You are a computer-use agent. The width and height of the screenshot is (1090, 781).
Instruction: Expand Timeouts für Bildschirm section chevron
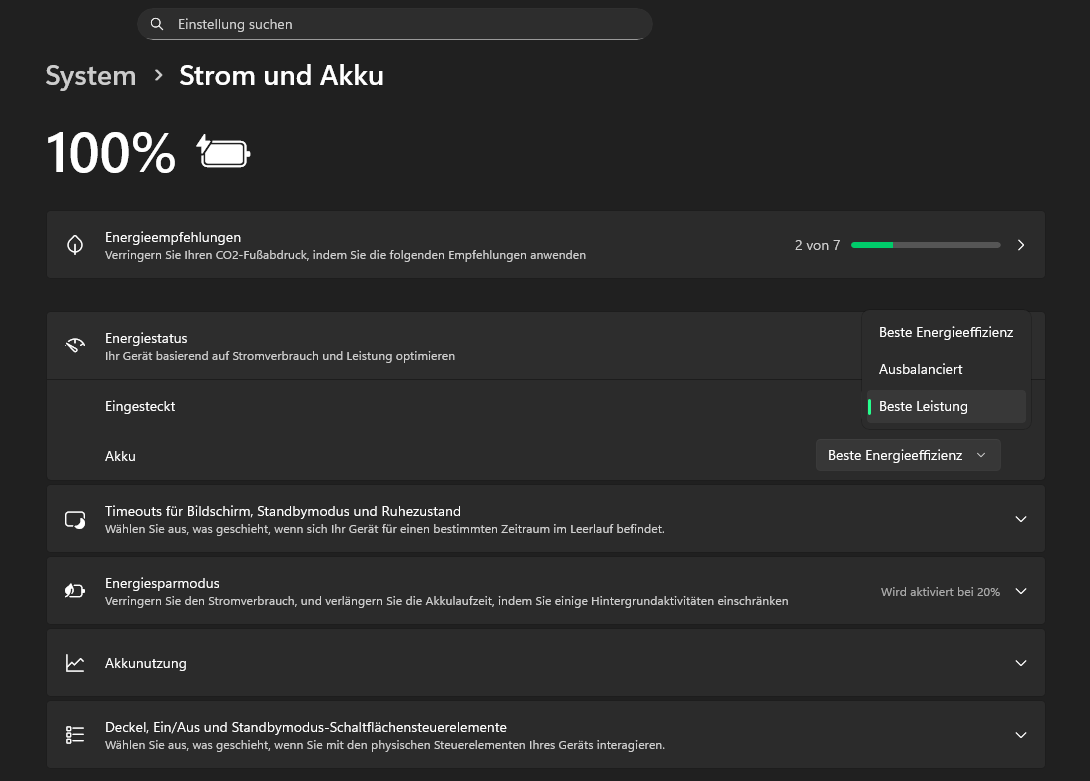(1021, 519)
